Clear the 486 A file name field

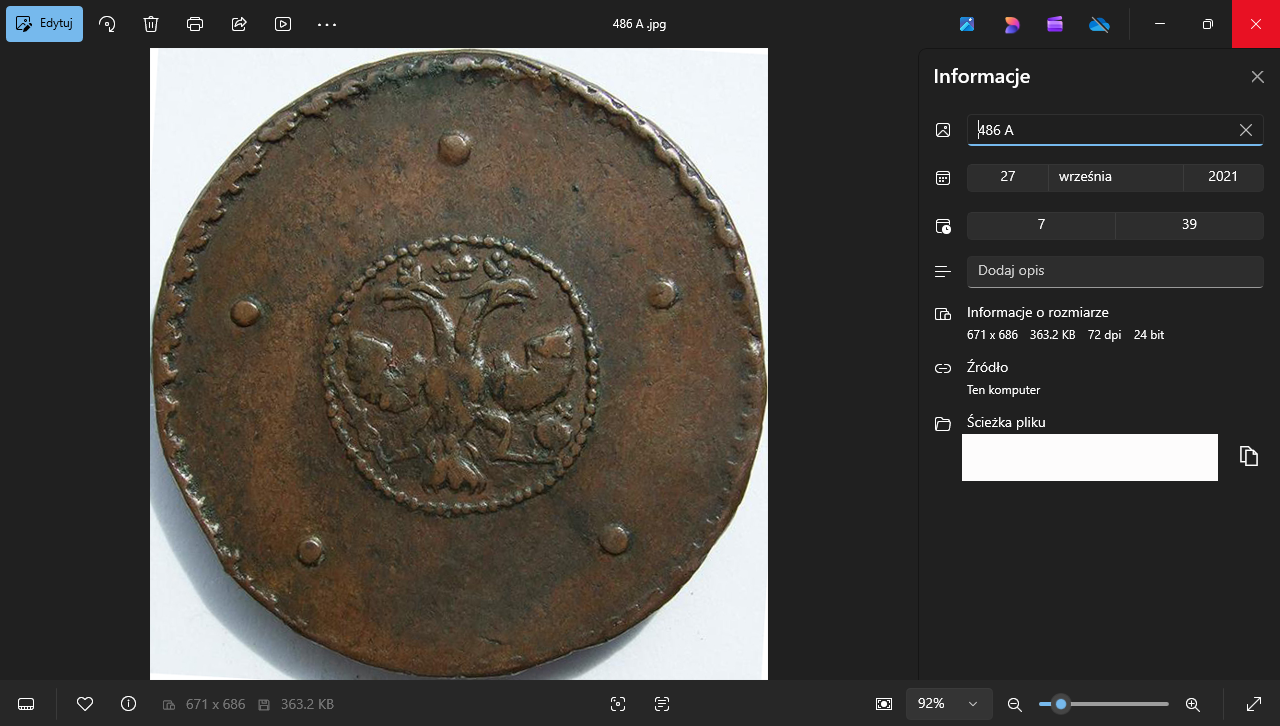[1246, 130]
